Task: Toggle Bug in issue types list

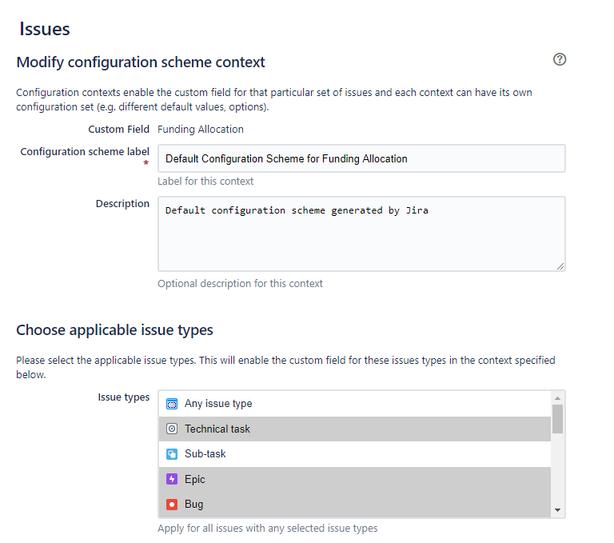Action: click(354, 504)
